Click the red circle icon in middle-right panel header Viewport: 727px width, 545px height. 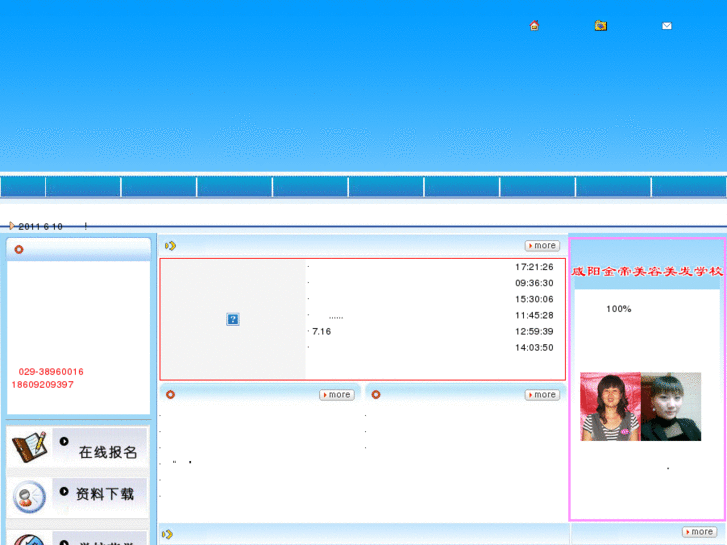tap(376, 394)
